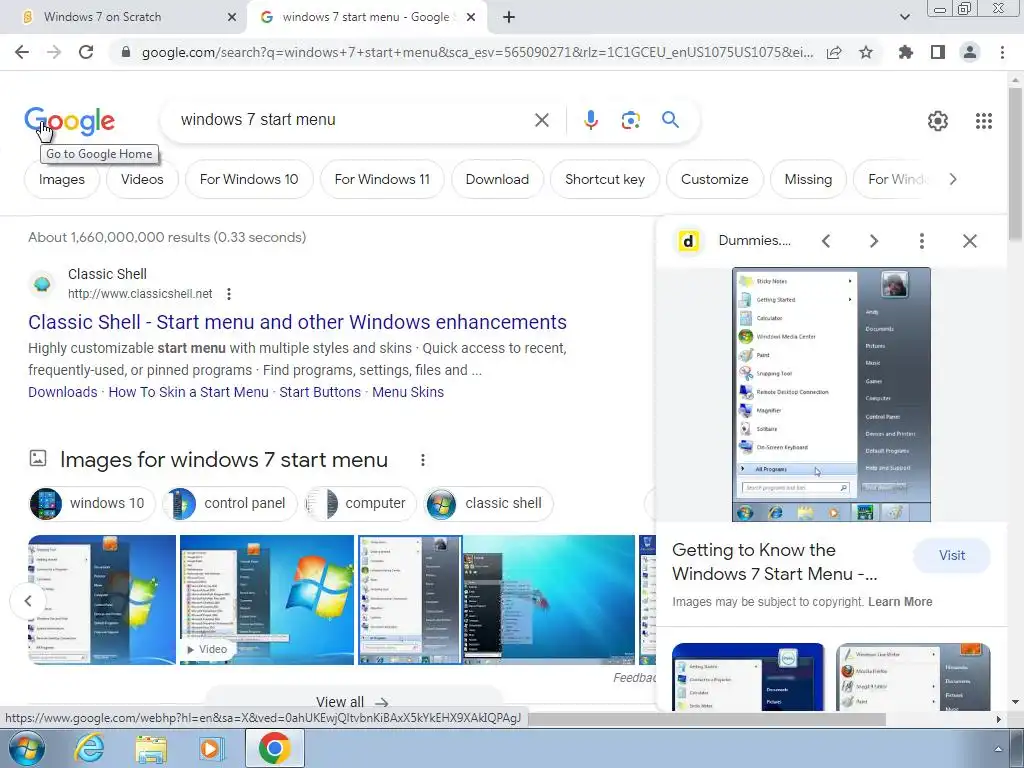The image size is (1024, 768).
Task: Click the browser forward arrow
Action: coord(54,52)
